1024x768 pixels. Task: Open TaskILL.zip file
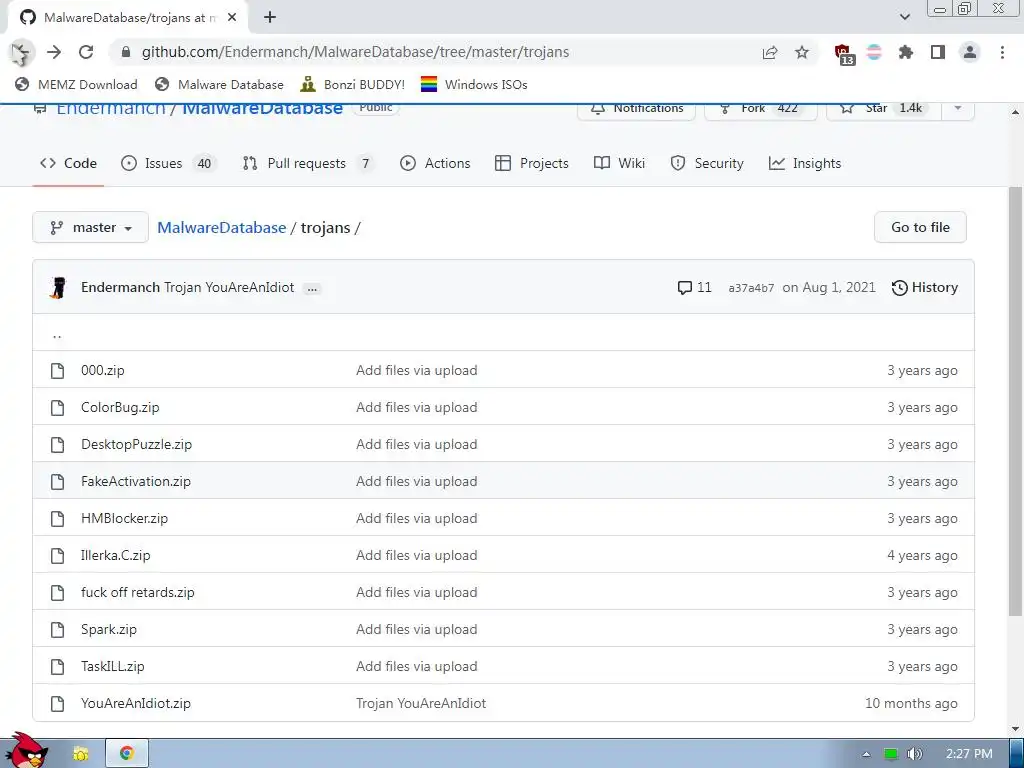coord(112,666)
